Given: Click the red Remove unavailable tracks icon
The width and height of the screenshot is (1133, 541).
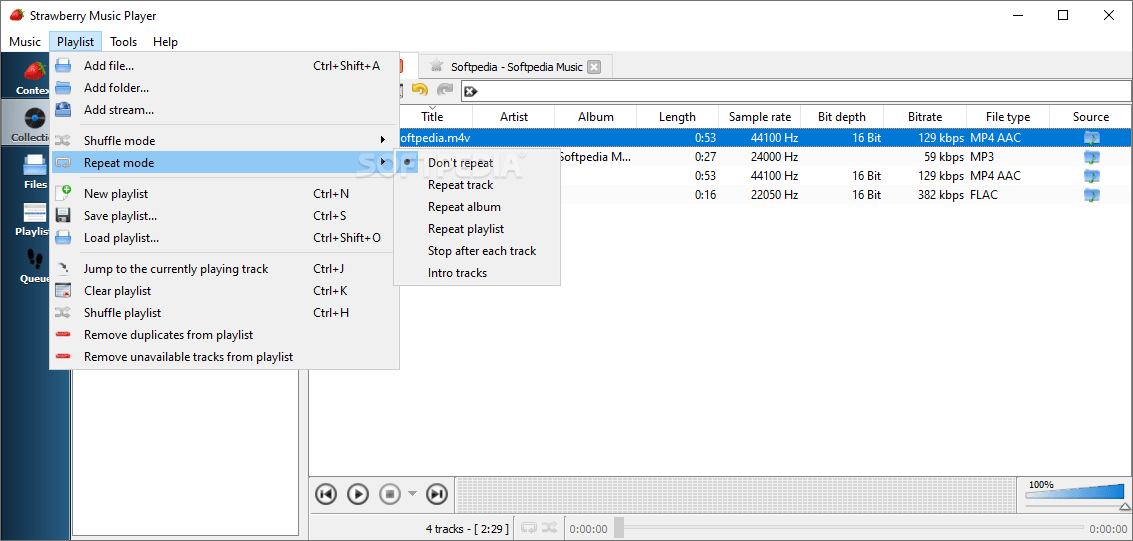Looking at the screenshot, I should coord(64,357).
